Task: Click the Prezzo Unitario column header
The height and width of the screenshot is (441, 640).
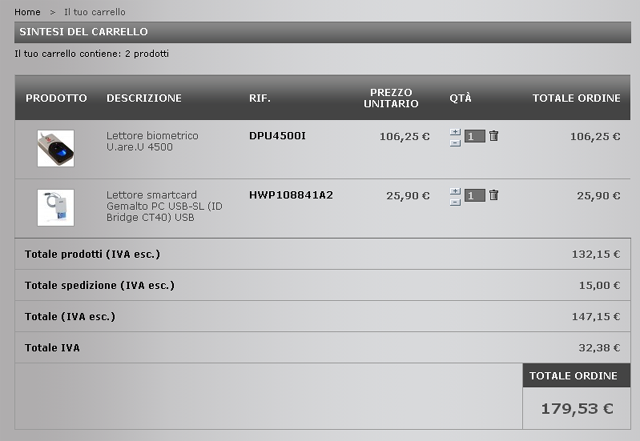Action: tap(391, 98)
